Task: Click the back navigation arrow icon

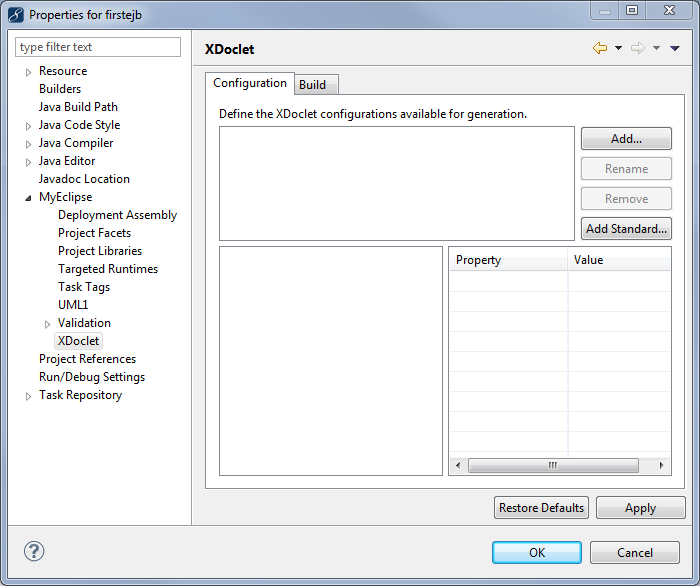Action: (x=599, y=48)
